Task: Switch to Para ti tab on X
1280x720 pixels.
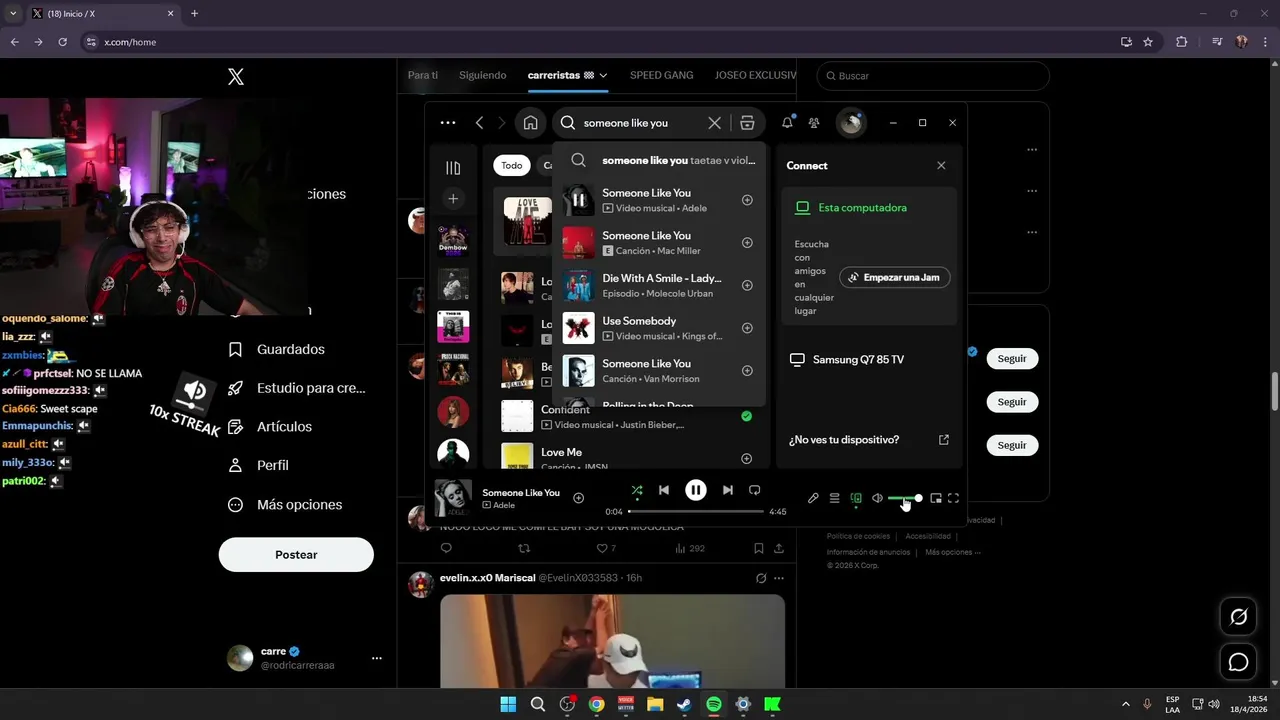Action: (423, 75)
